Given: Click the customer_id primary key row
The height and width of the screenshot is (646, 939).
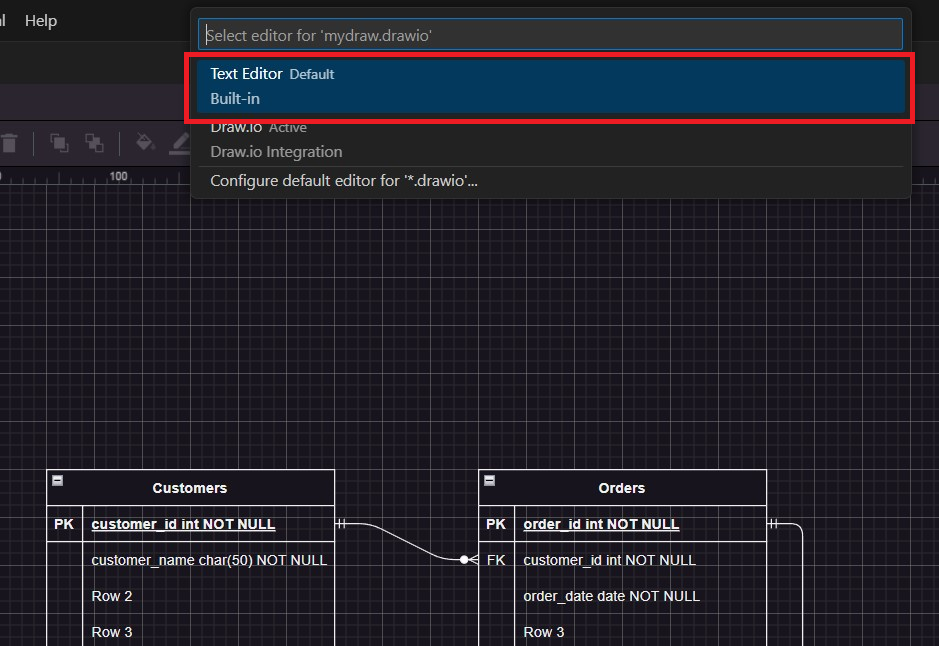Looking at the screenshot, I should pos(183,524).
